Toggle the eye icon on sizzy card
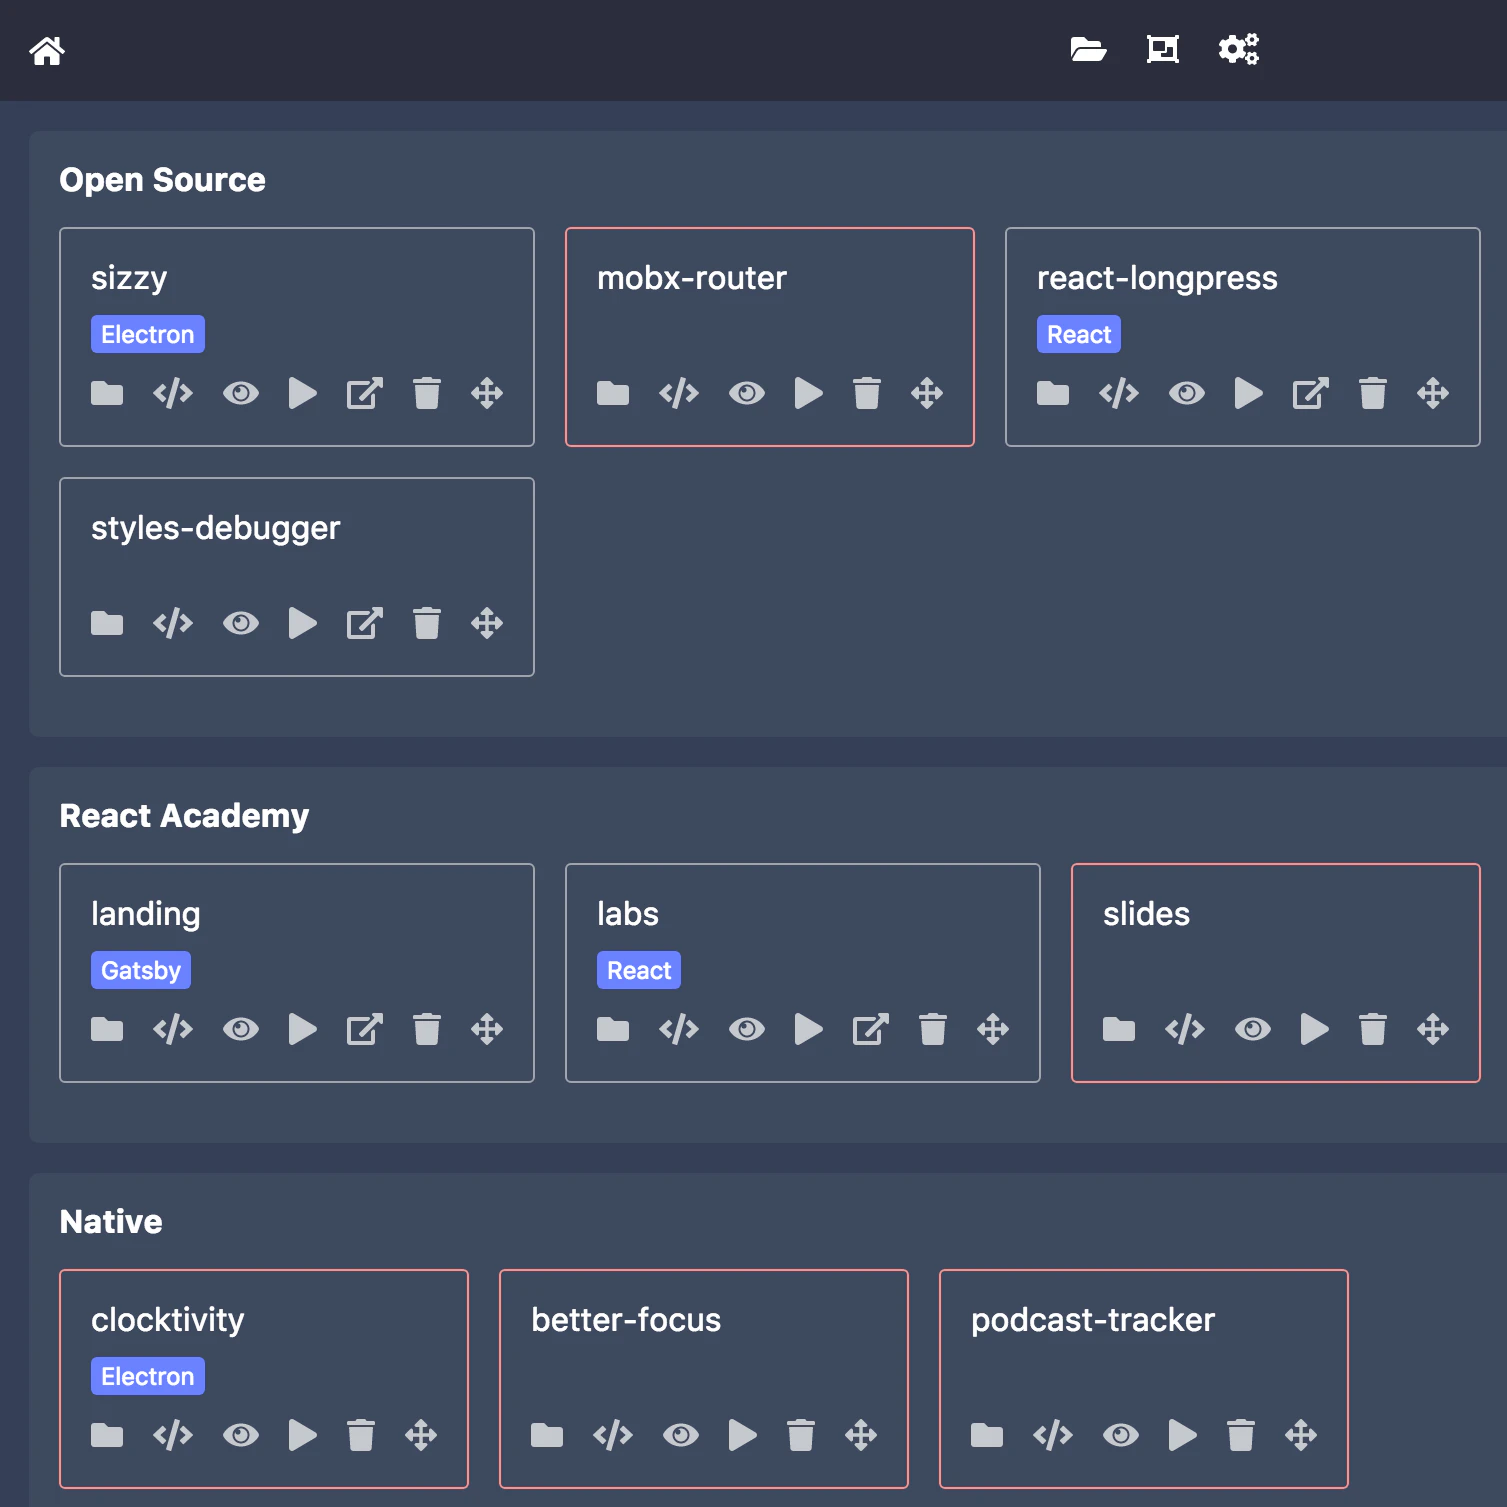This screenshot has width=1507, height=1507. tap(241, 393)
